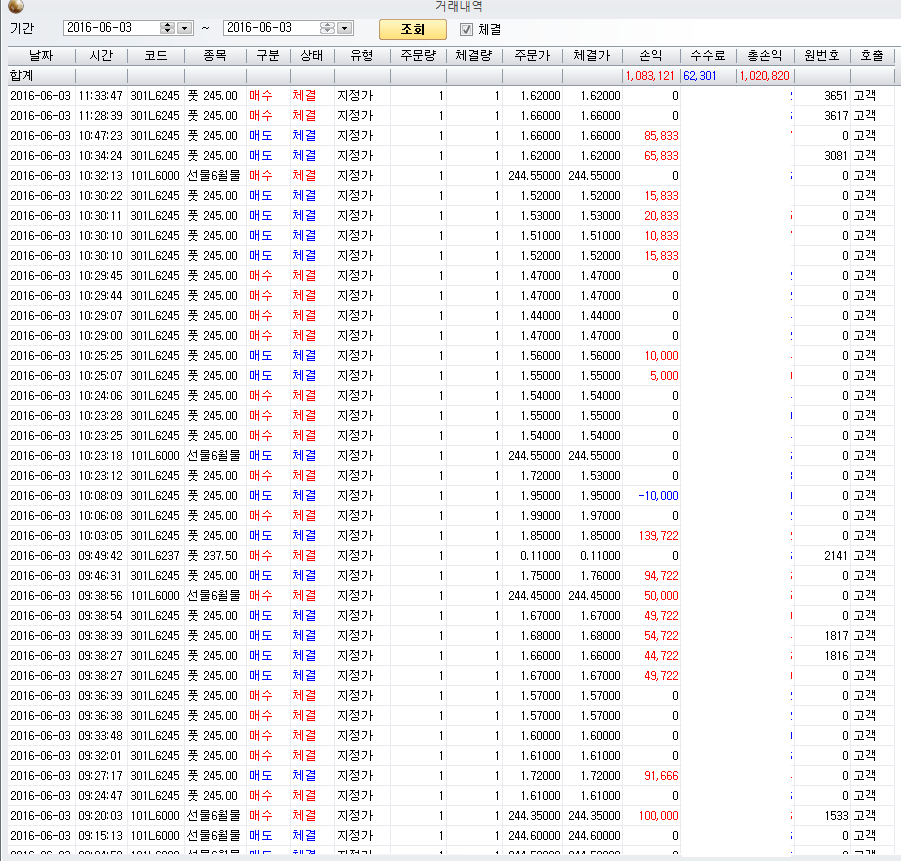This screenshot has width=901, height=861.
Task: Click the window's round app icon
Action: [16, 6]
